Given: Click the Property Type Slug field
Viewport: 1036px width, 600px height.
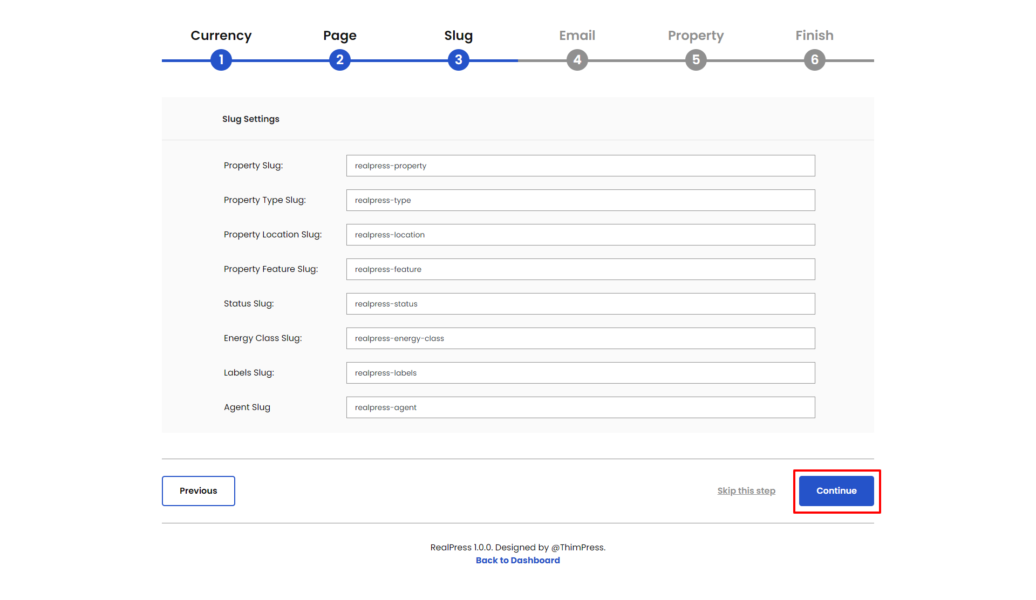Looking at the screenshot, I should [580, 200].
